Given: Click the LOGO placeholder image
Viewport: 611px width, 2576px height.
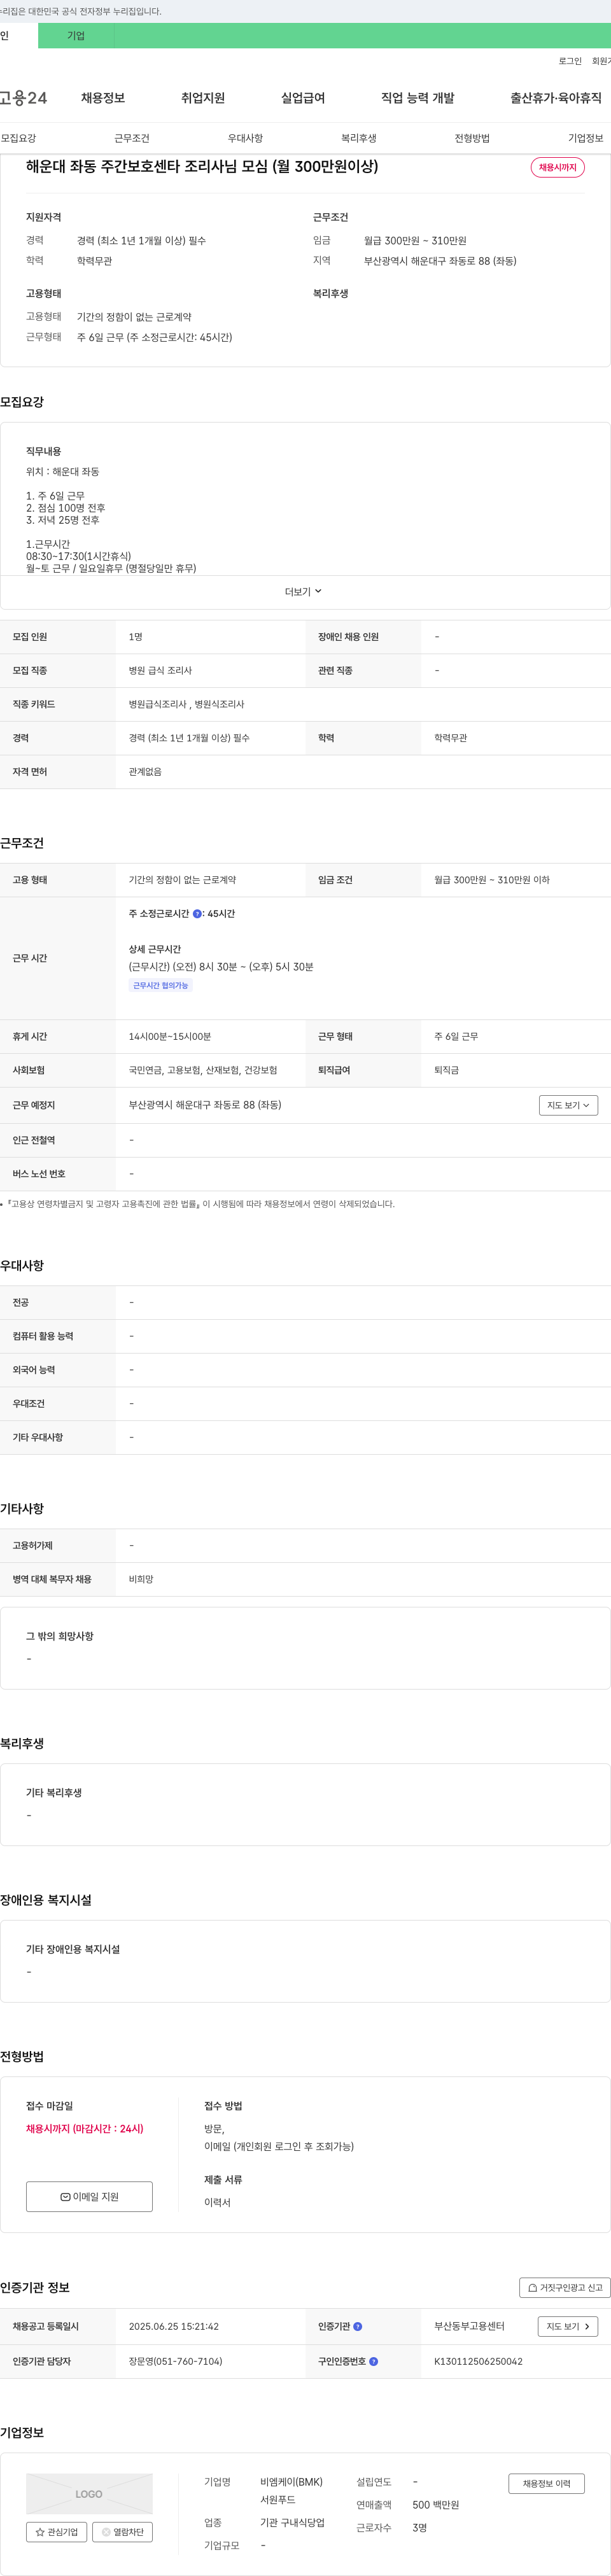Looking at the screenshot, I should click(89, 2494).
